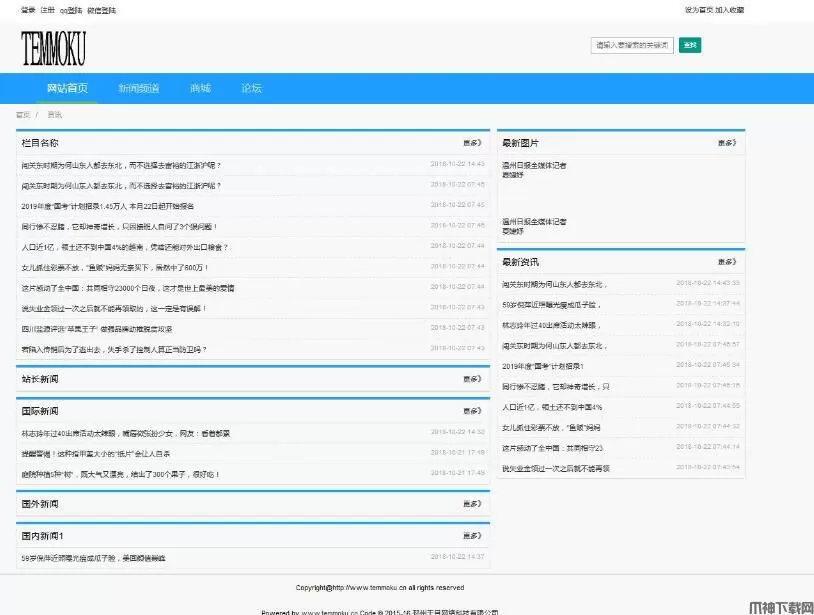Click the TEMMOKU site logo
Image resolution: width=814 pixels, height=615 pixels.
(x=54, y=47)
